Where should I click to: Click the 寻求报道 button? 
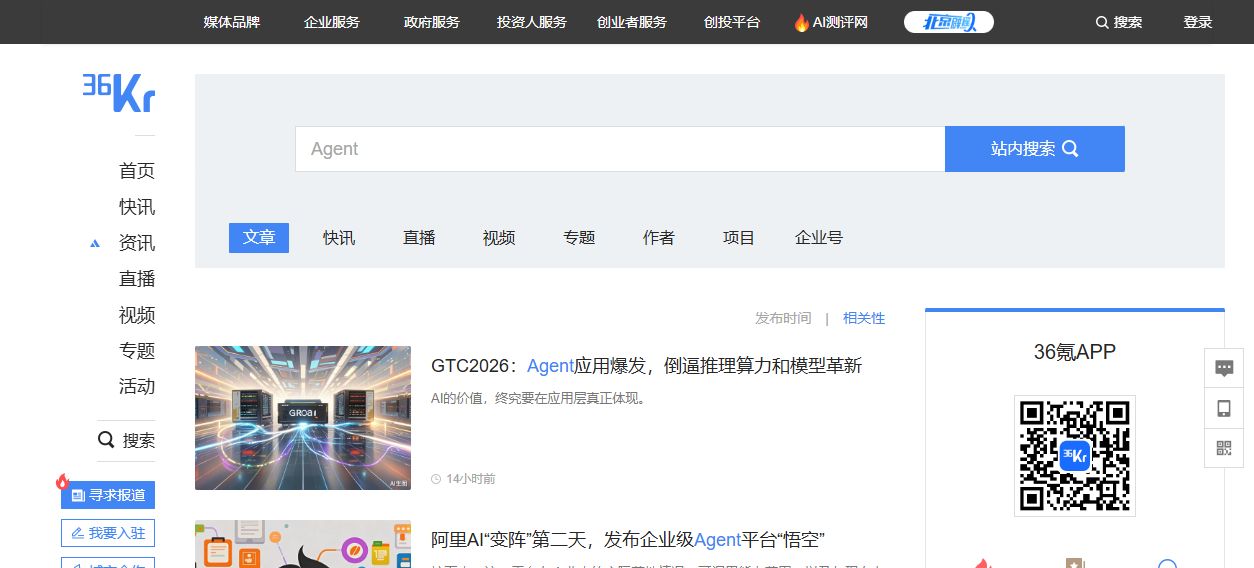108,495
